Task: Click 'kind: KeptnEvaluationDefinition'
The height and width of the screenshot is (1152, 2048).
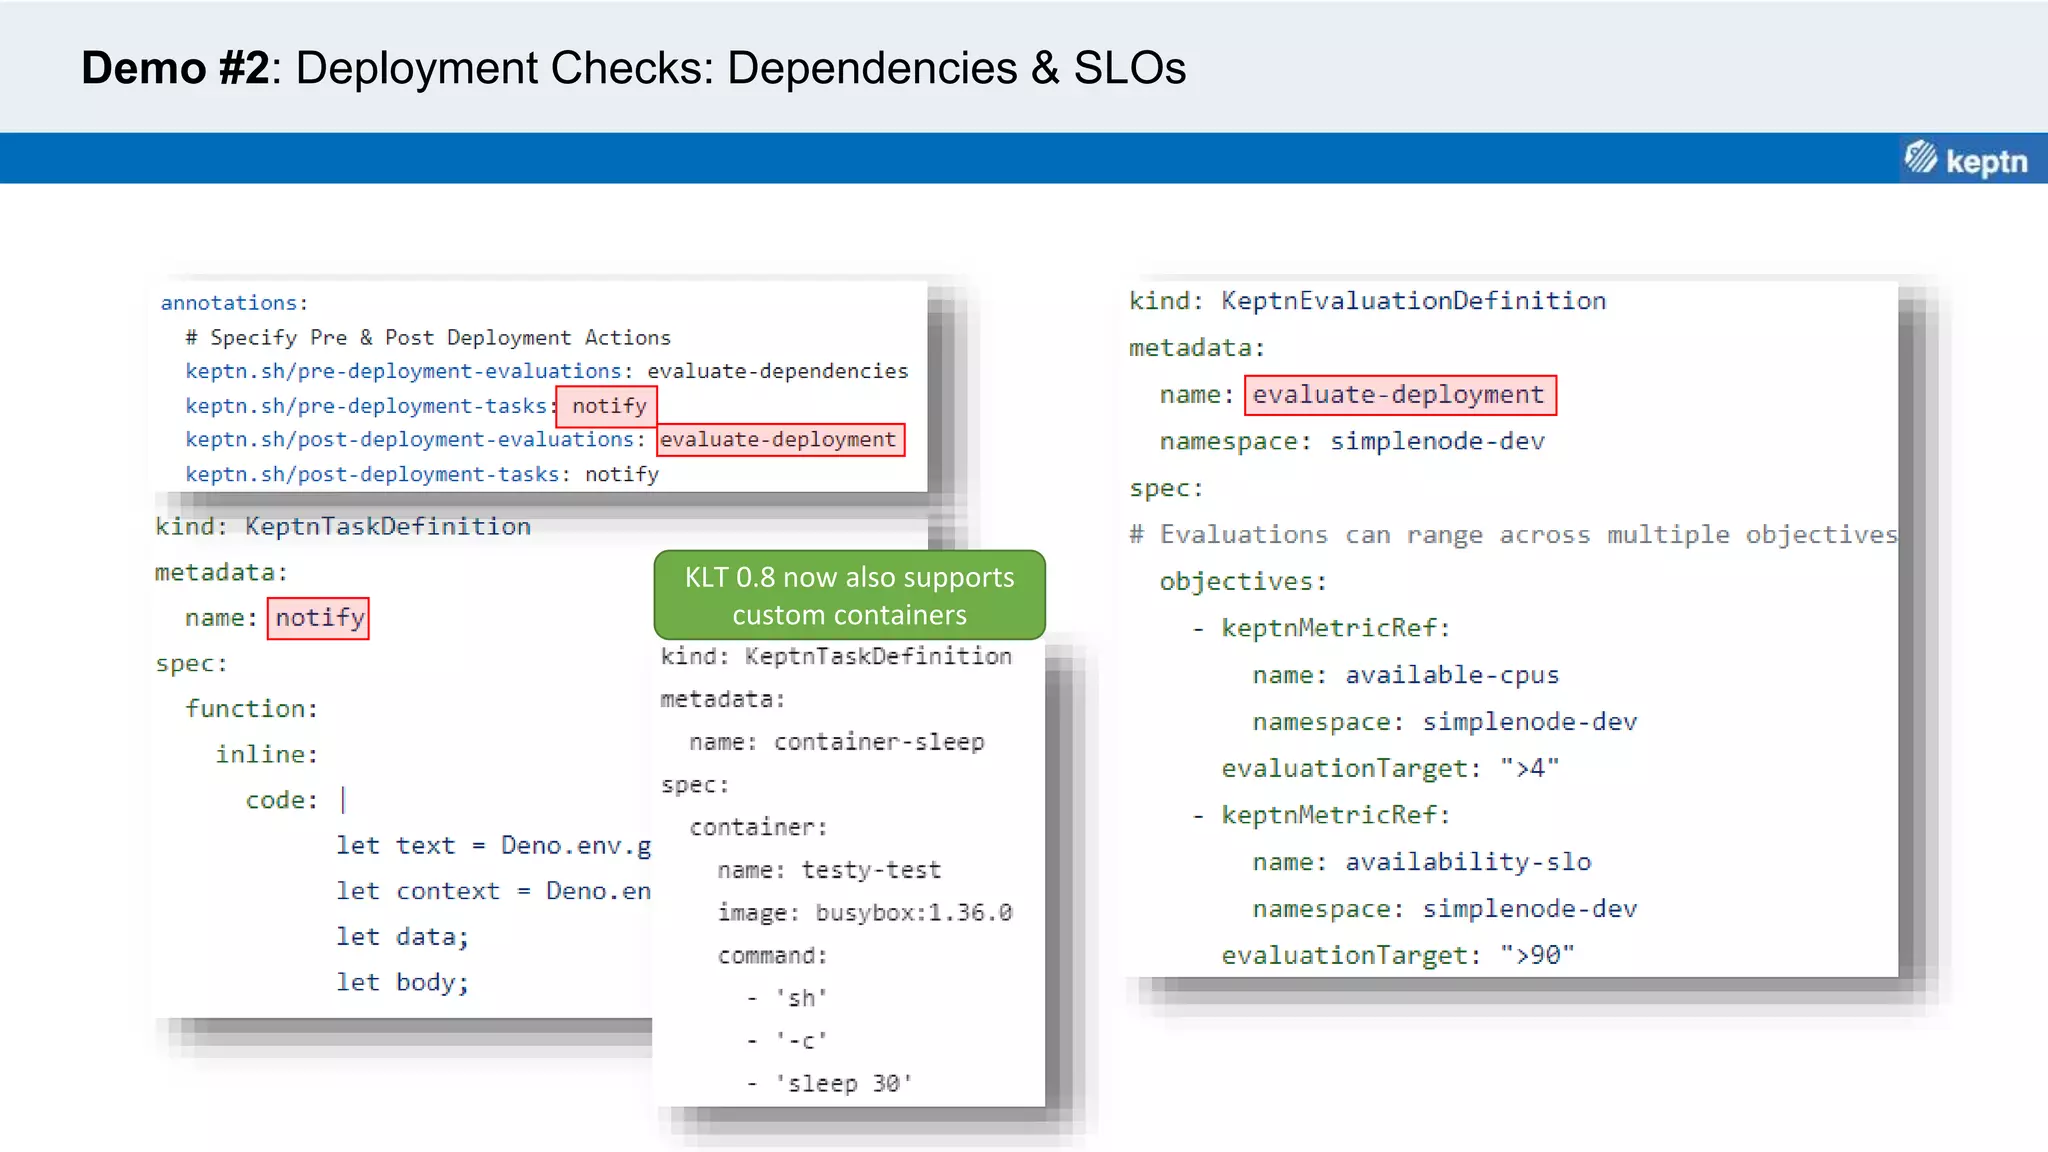Action: pos(1367,301)
